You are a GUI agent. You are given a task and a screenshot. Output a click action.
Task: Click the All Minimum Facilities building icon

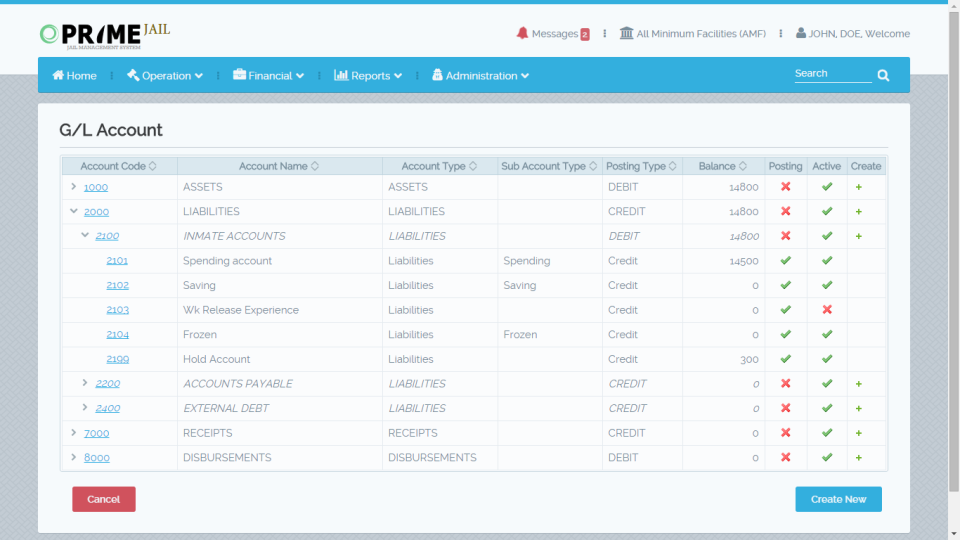626,33
